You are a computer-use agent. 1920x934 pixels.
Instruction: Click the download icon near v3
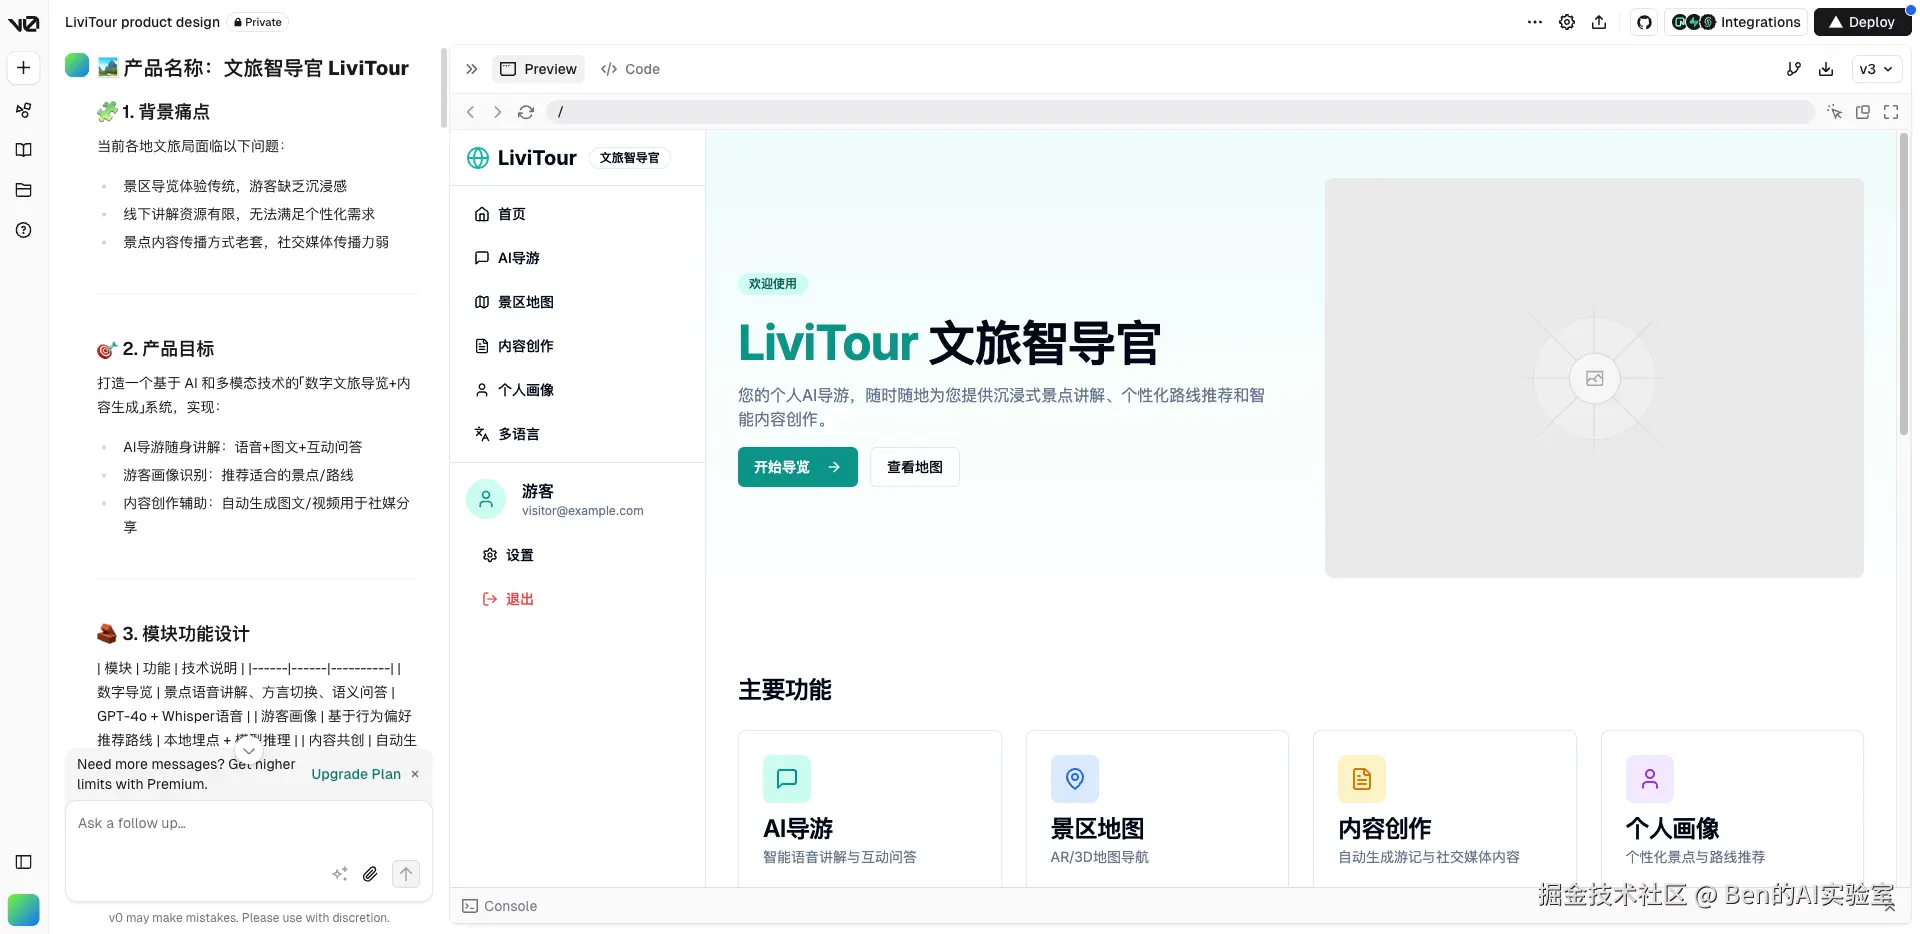1826,69
